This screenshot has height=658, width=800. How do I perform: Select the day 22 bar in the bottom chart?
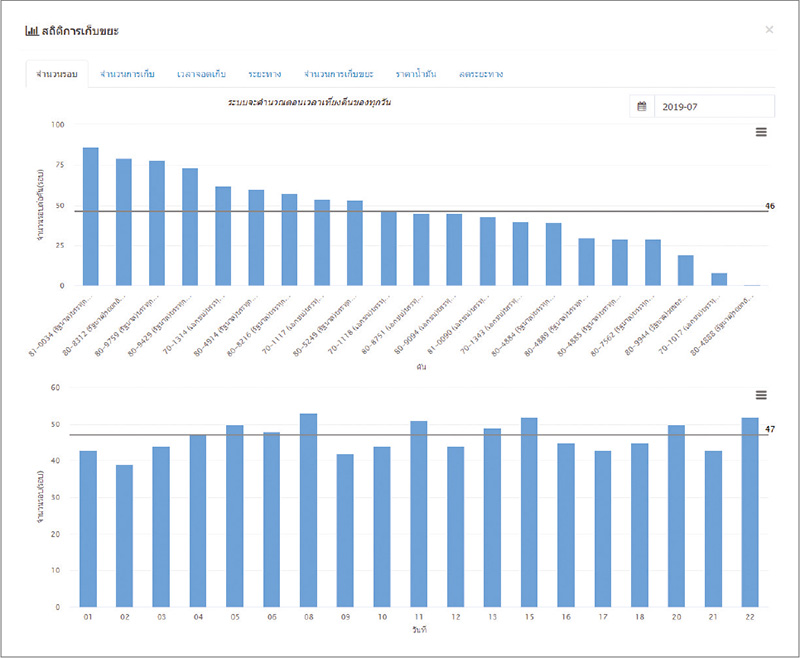750,512
